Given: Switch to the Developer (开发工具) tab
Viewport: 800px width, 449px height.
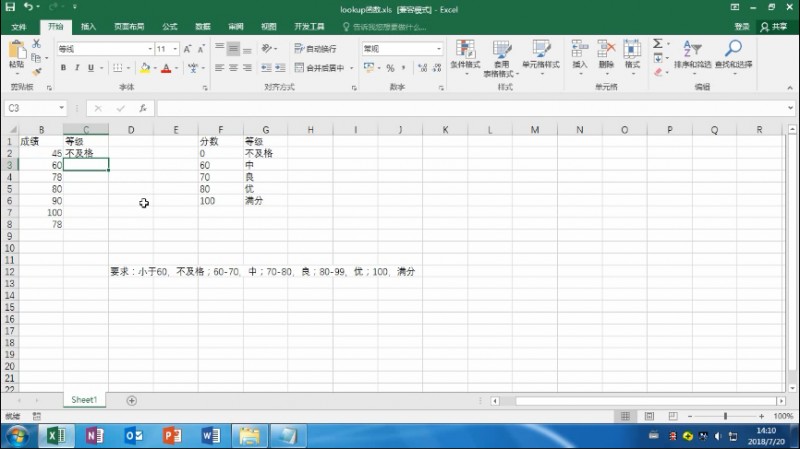Looking at the screenshot, I should 309,27.
